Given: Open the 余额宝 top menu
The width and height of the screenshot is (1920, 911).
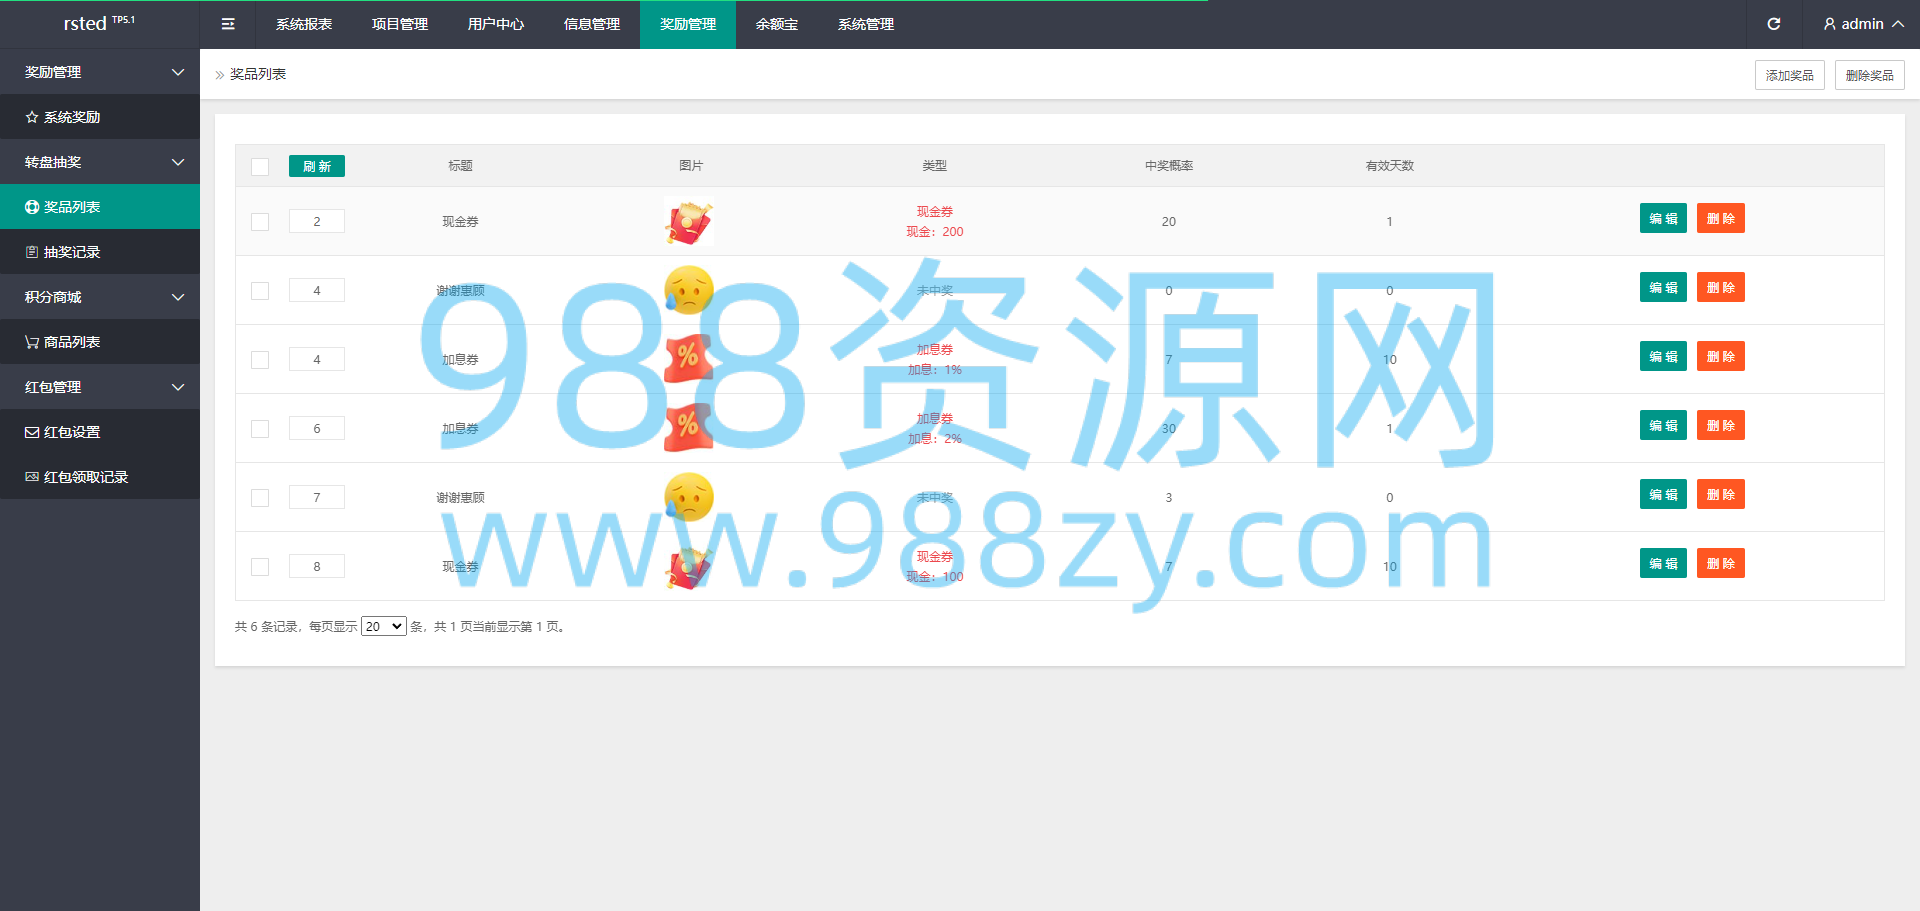Looking at the screenshot, I should click(777, 24).
